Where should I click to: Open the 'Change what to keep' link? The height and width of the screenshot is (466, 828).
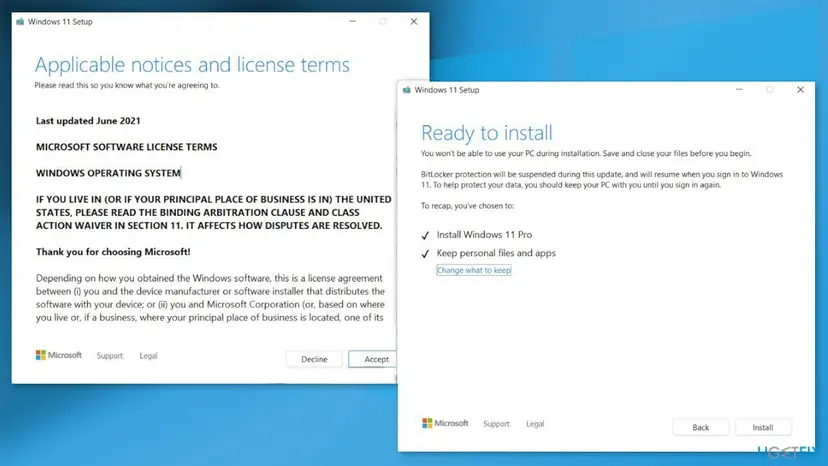click(x=474, y=270)
